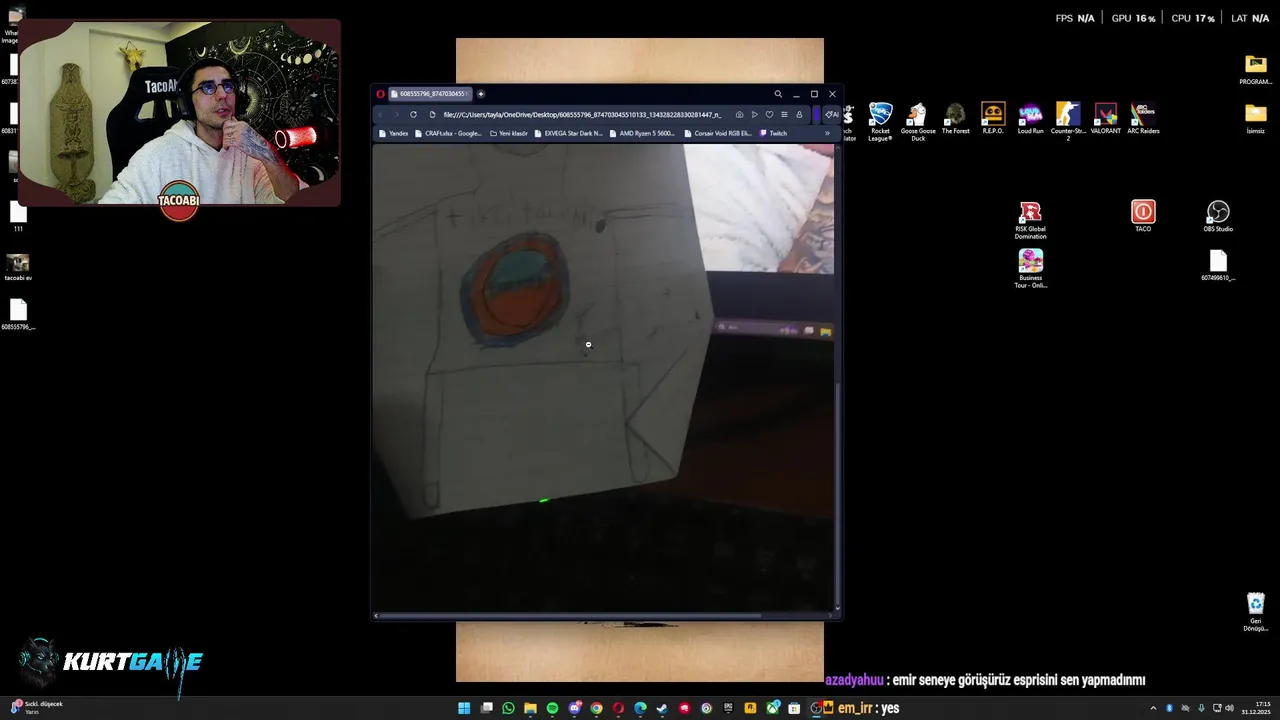
Task: Select R.E.P.O. desktop shortcut
Action: (x=993, y=118)
